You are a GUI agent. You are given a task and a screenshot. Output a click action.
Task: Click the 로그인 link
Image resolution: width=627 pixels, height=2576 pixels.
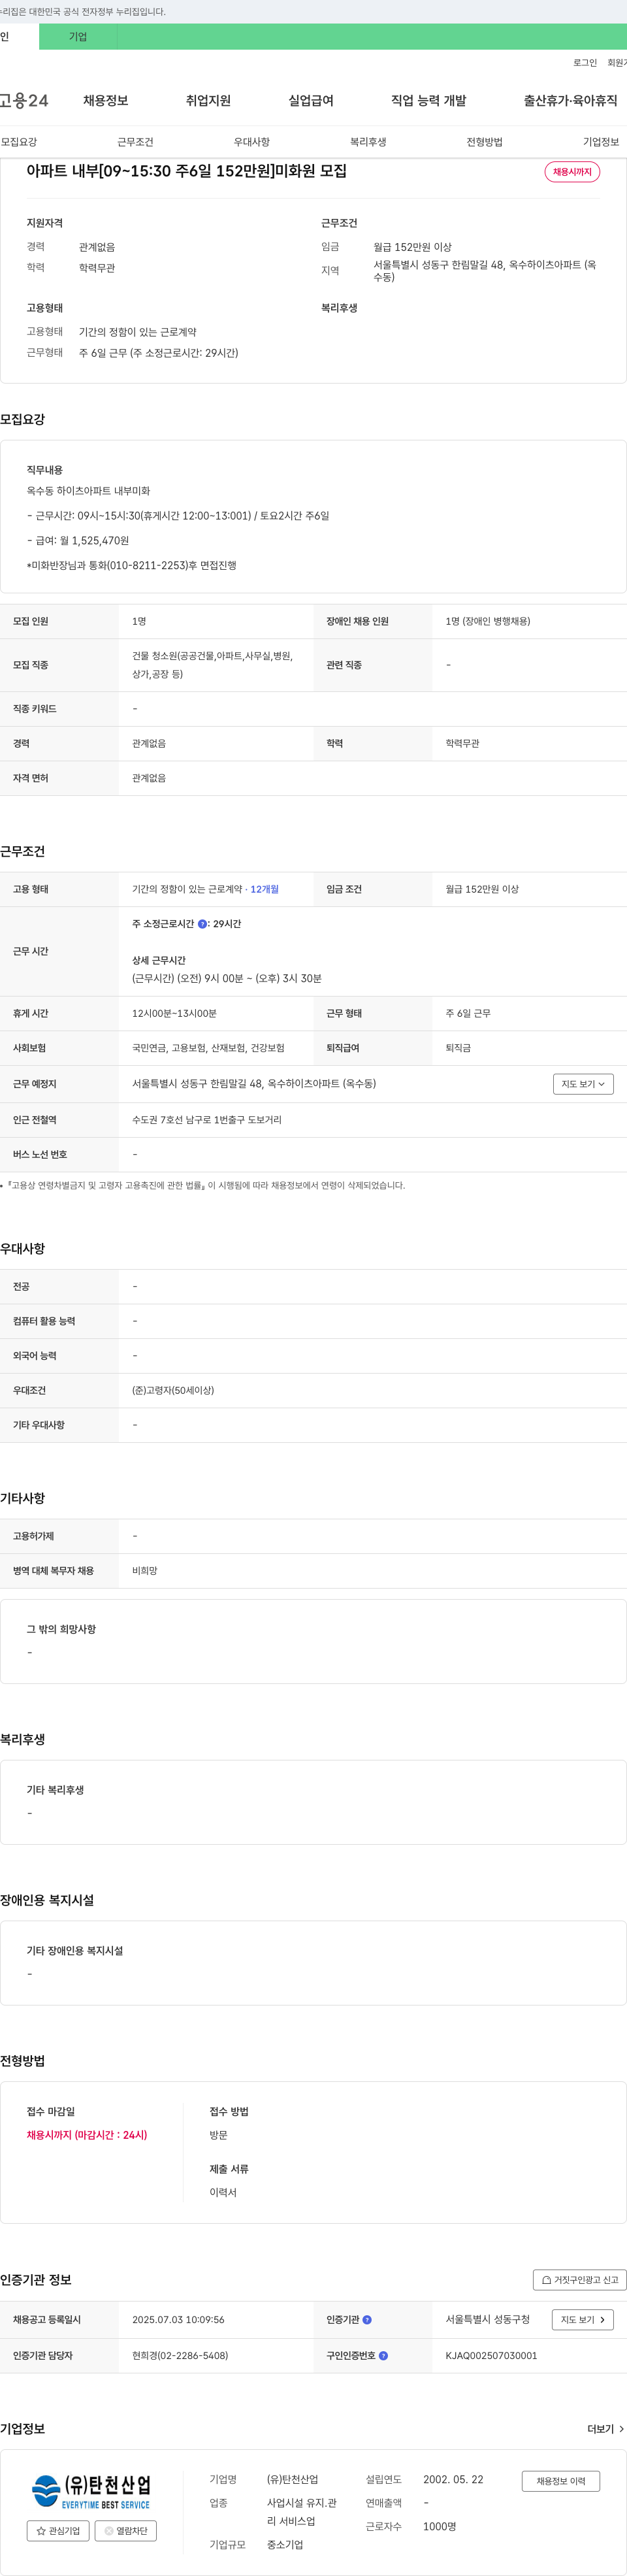(585, 63)
